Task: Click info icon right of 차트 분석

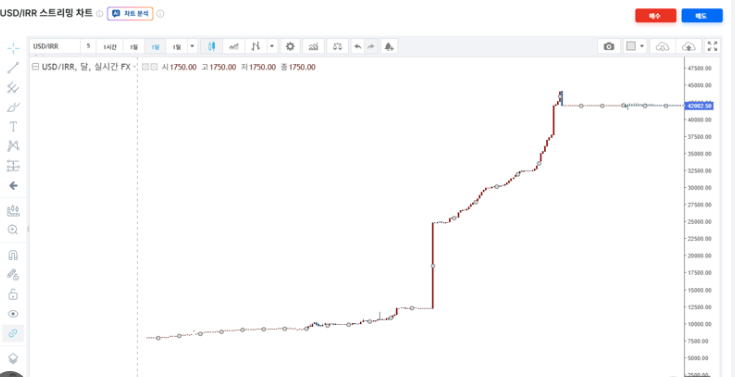Action: click(x=160, y=14)
